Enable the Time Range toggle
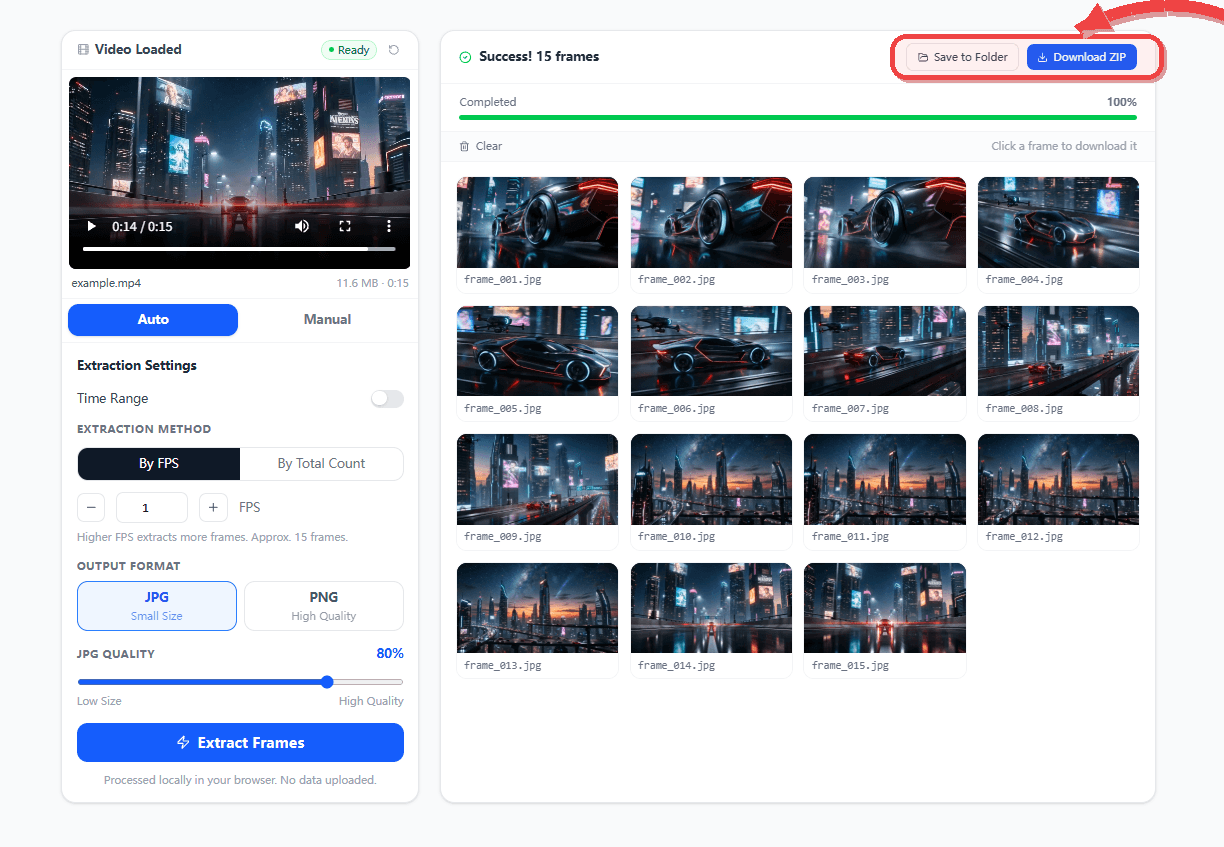Image resolution: width=1224 pixels, height=847 pixels. [x=387, y=399]
